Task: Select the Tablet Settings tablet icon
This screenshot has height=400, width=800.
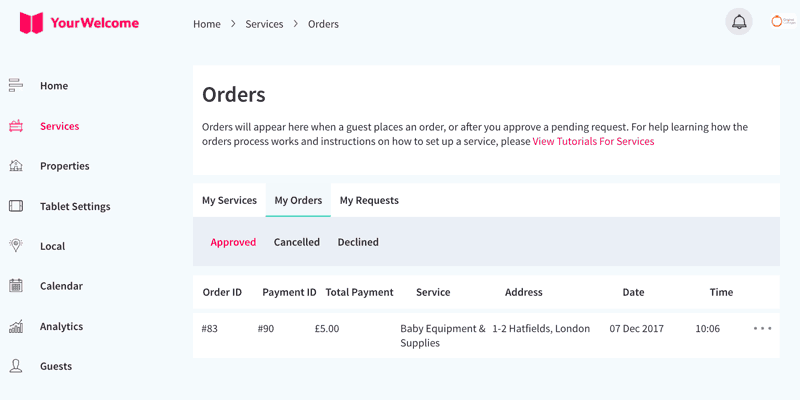Action: coord(16,206)
